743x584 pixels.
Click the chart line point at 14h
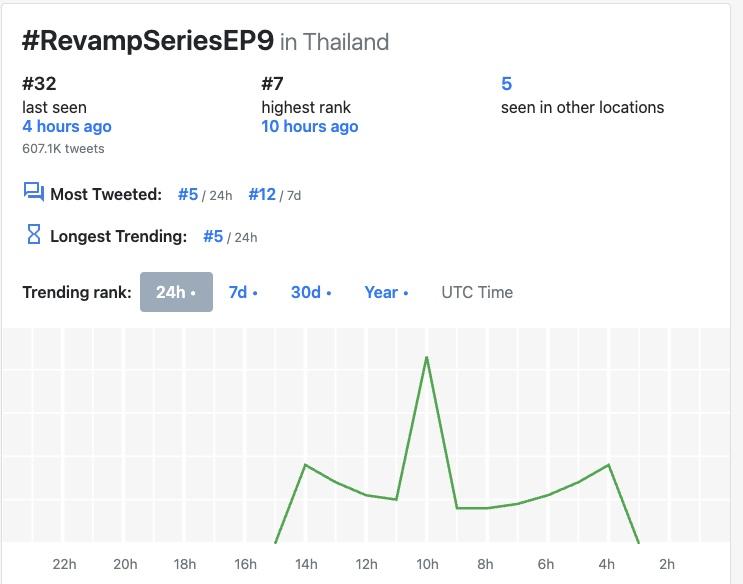click(305, 465)
